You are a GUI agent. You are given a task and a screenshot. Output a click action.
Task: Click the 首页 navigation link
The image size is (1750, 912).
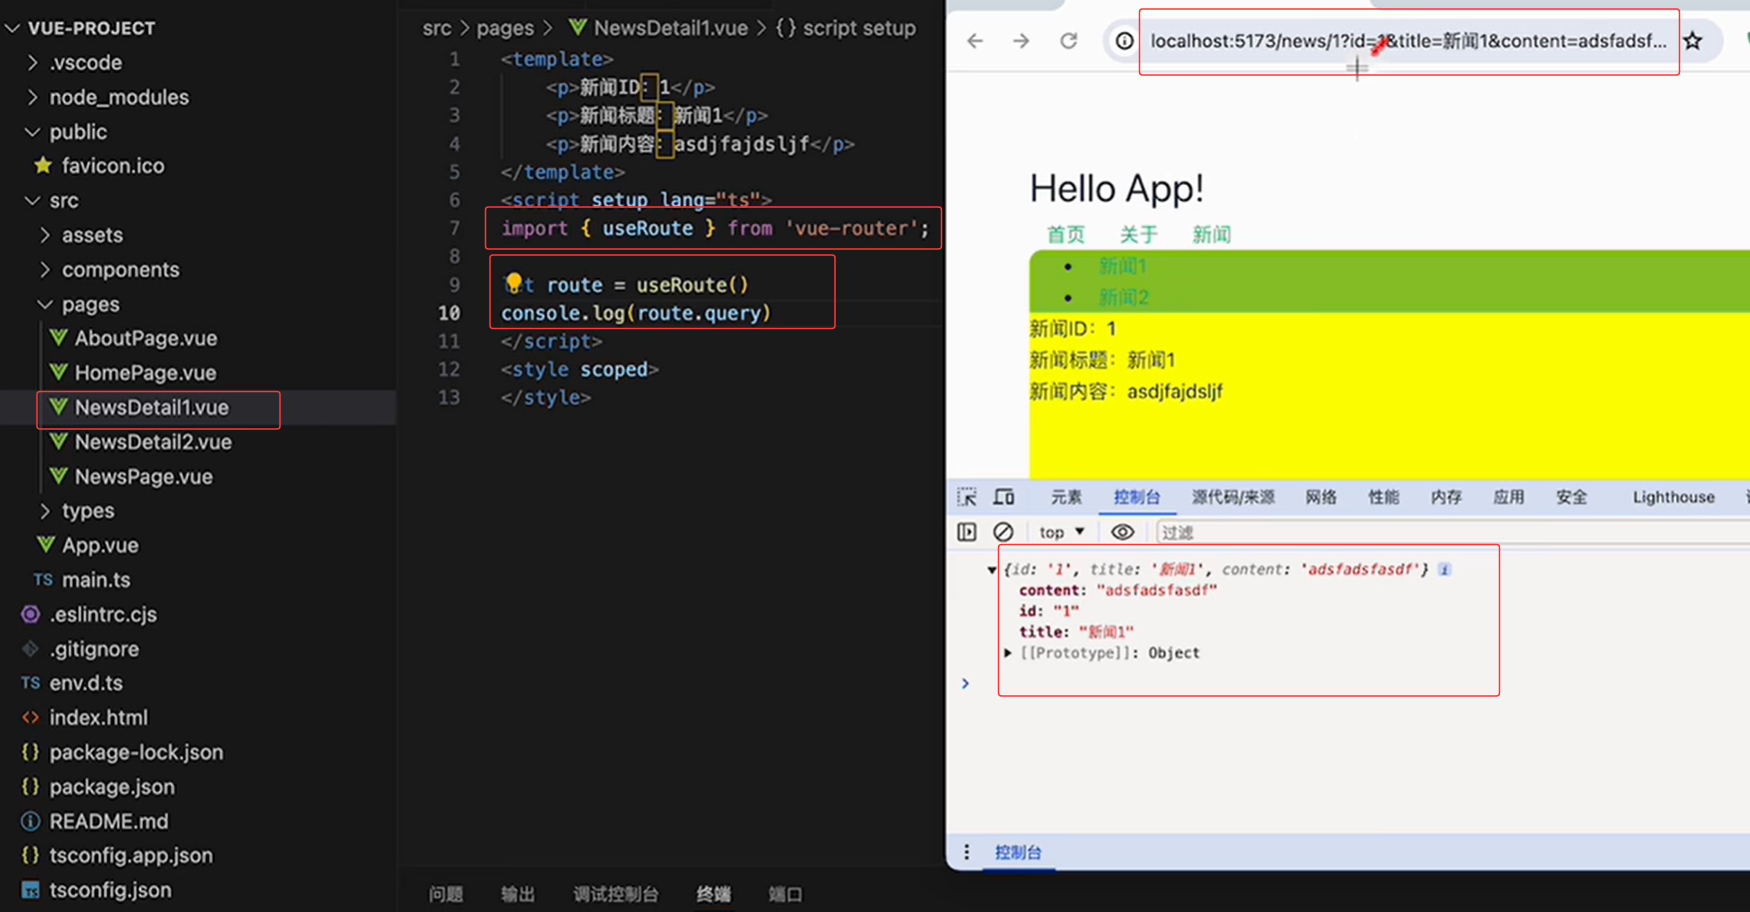coord(1066,235)
